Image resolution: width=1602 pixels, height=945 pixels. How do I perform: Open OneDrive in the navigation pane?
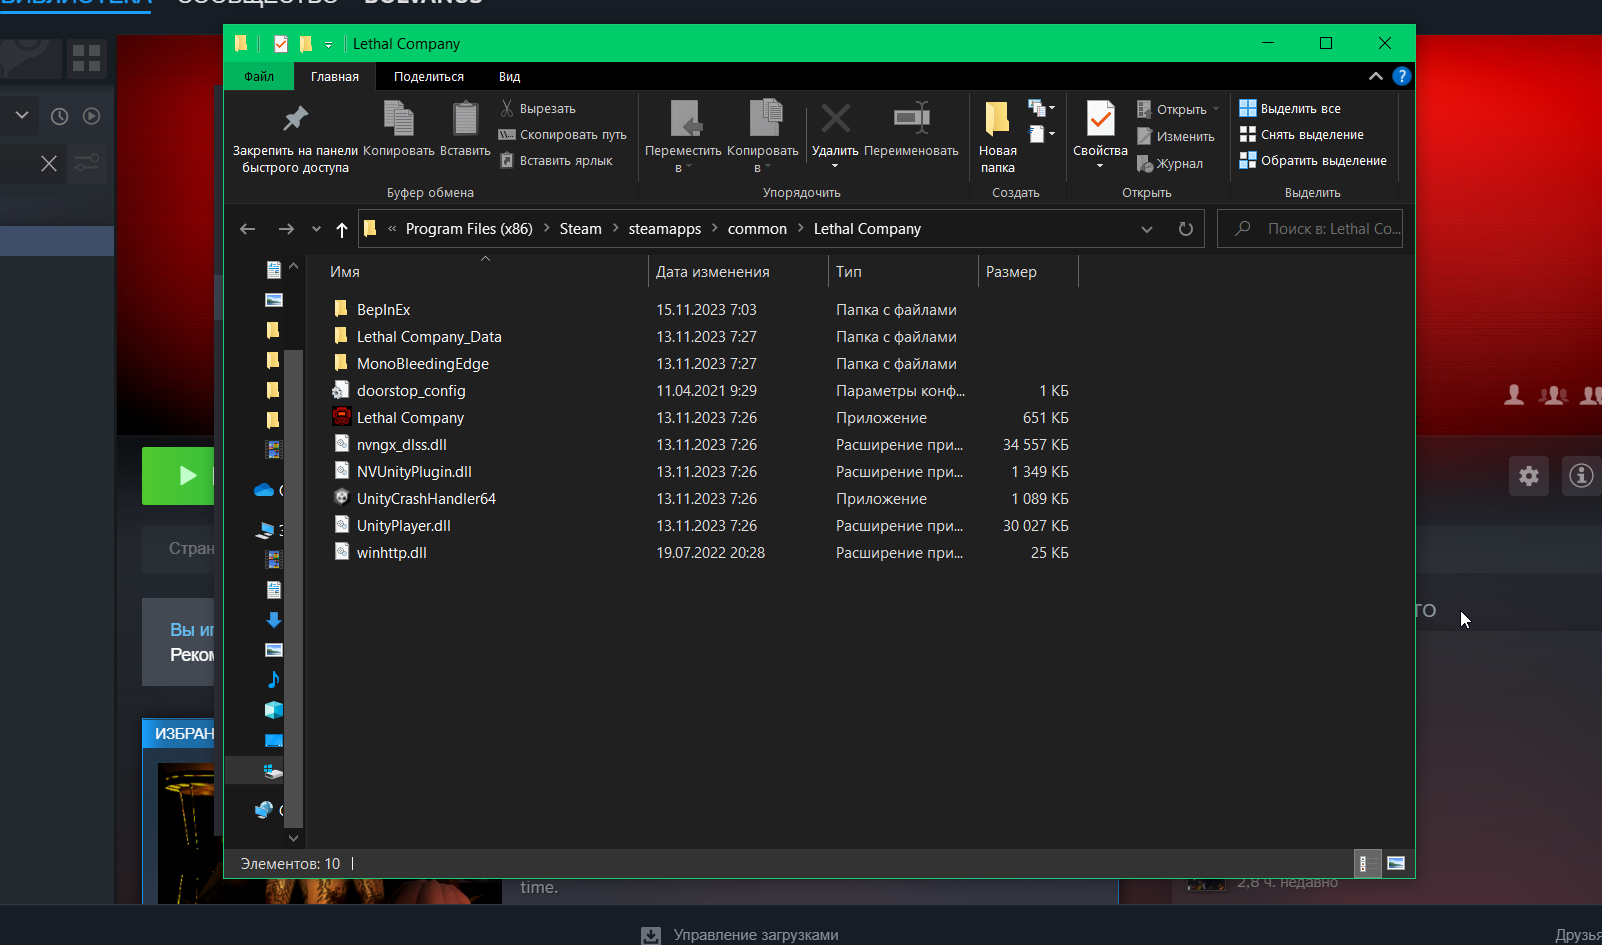tap(264, 490)
